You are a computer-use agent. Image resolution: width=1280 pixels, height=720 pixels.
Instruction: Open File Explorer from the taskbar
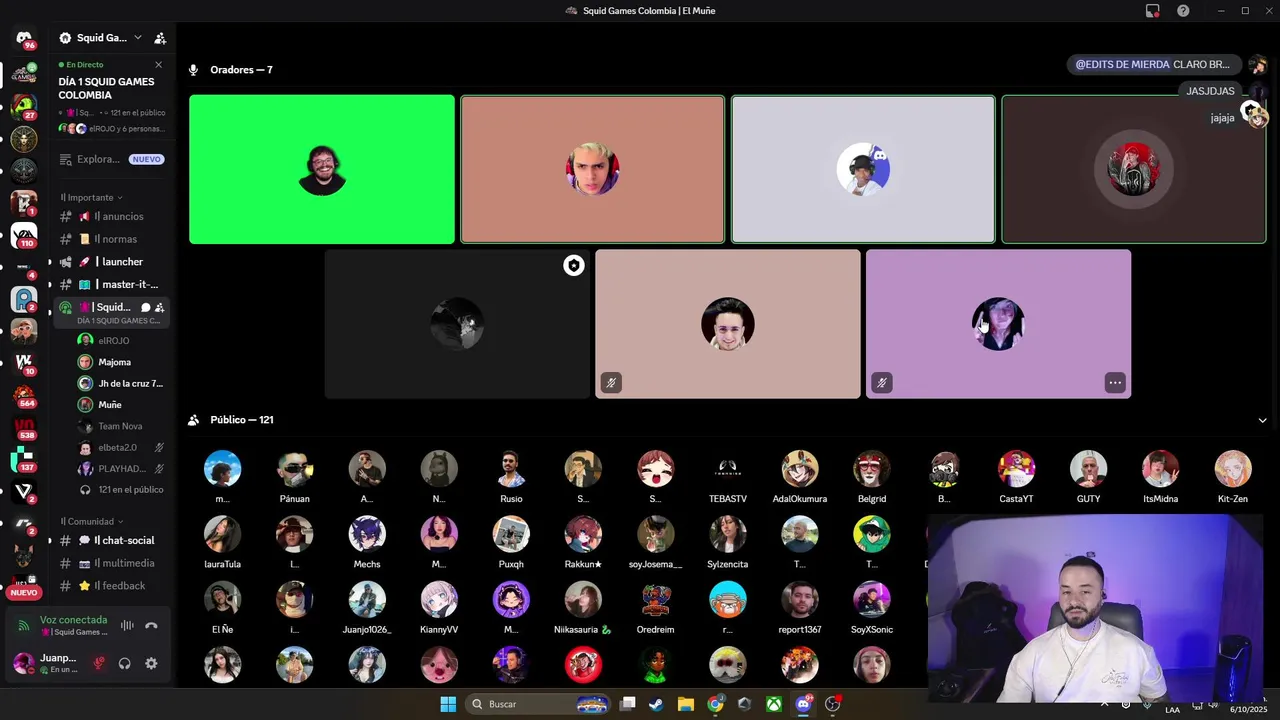(x=686, y=704)
